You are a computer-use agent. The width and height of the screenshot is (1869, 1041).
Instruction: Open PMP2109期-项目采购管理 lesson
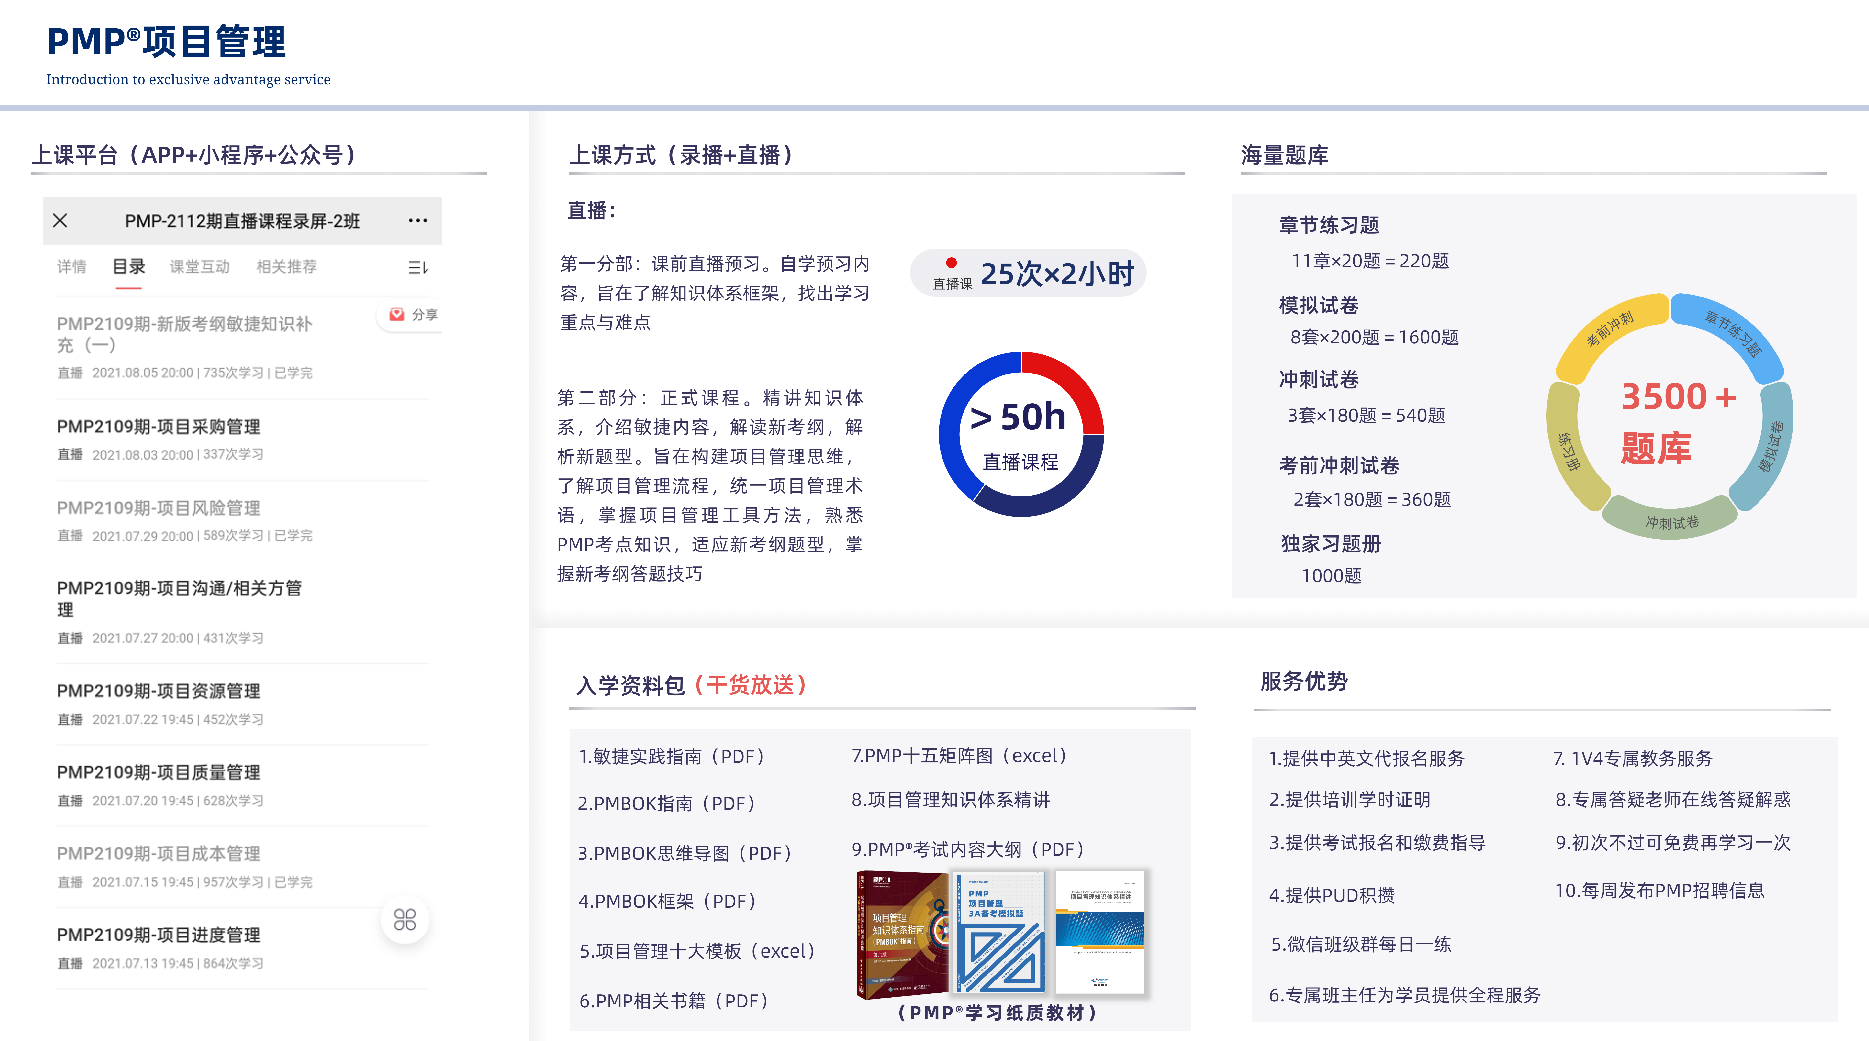158,427
